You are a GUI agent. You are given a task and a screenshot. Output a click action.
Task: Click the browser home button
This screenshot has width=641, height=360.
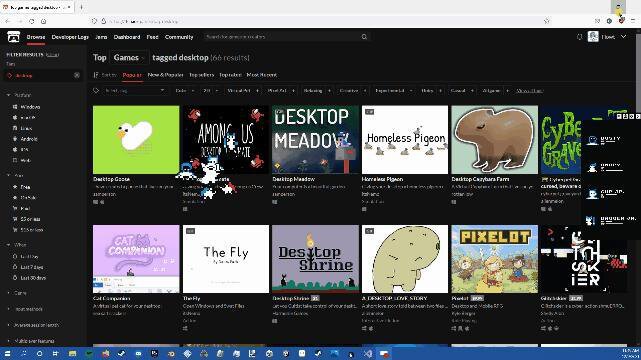coord(44,21)
